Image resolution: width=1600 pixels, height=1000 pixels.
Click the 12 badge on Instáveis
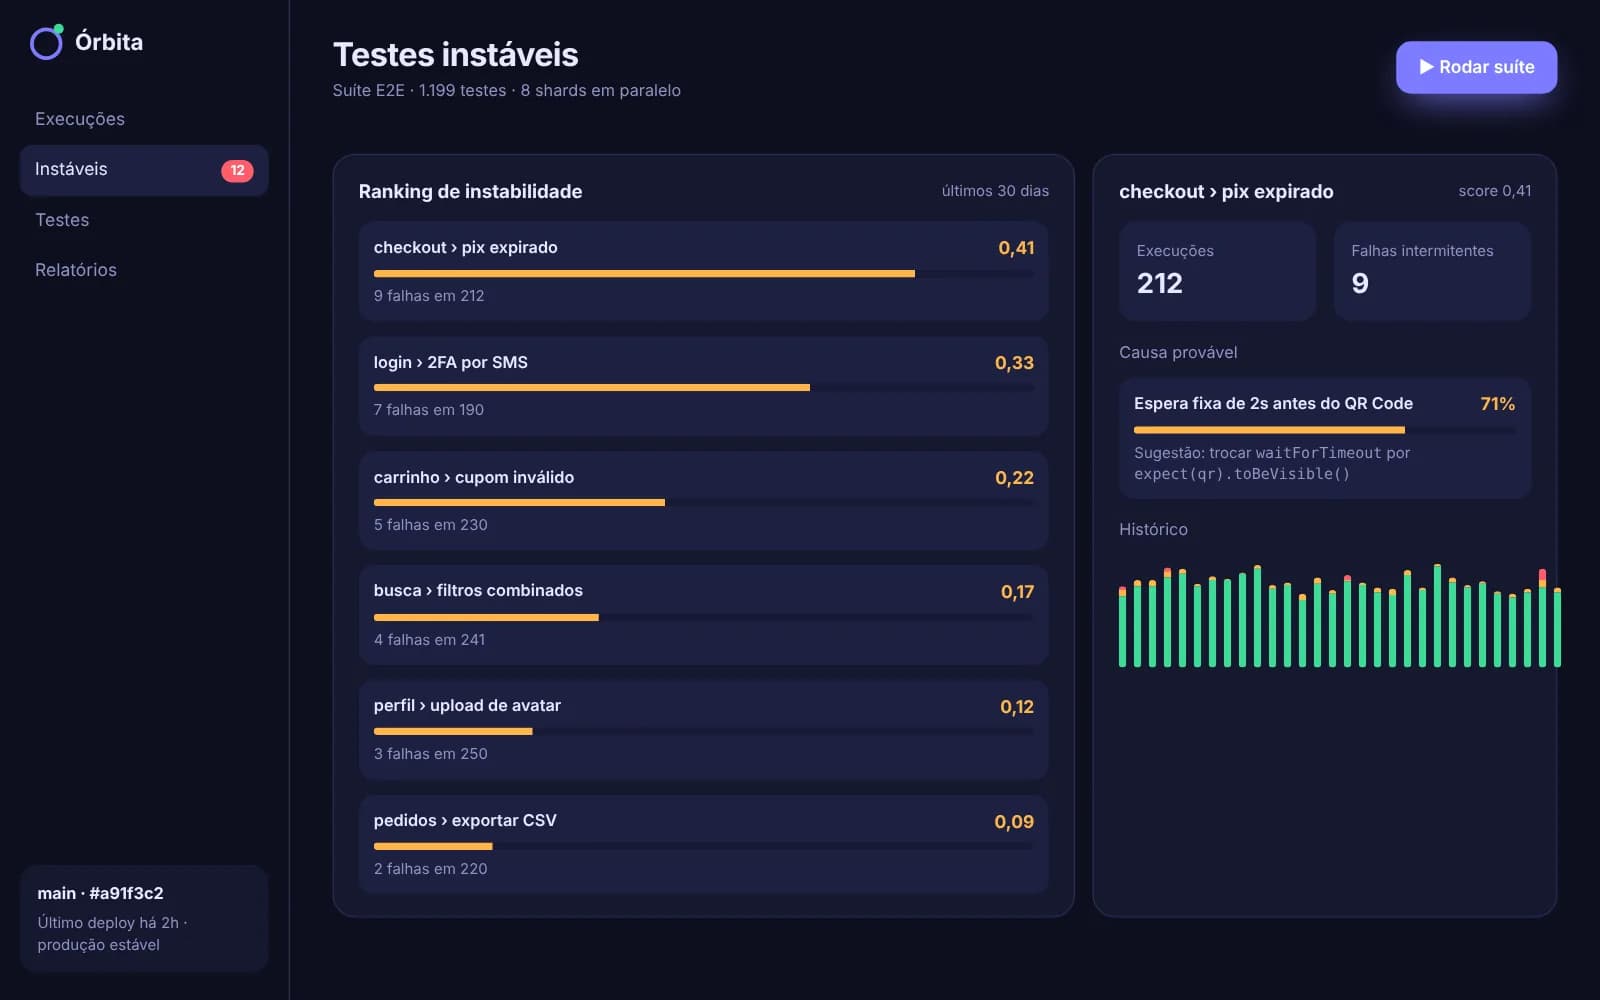pos(237,170)
